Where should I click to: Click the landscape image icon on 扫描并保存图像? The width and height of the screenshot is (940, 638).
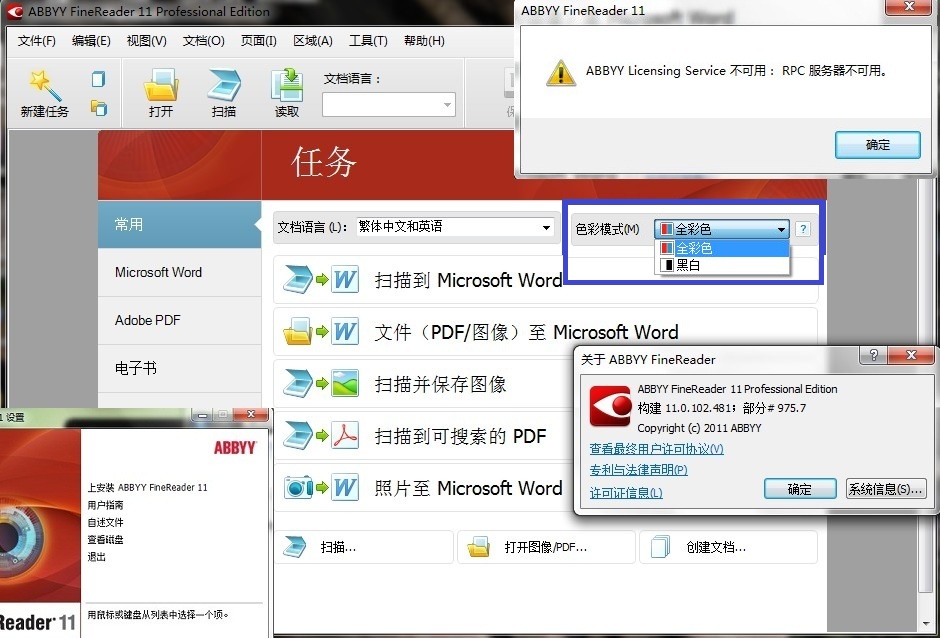click(345, 384)
